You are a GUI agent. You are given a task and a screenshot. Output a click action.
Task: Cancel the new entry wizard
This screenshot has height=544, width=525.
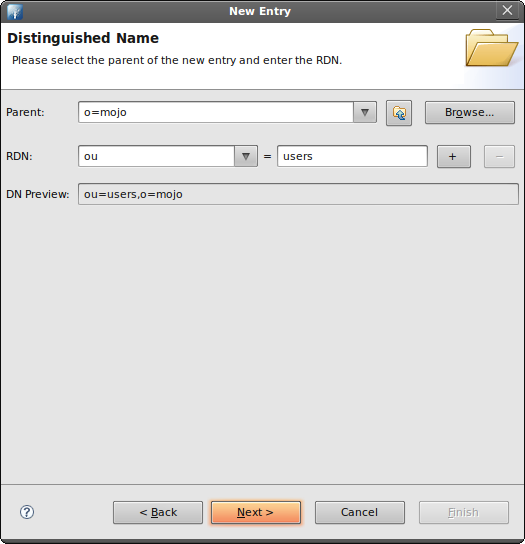[x=359, y=512]
